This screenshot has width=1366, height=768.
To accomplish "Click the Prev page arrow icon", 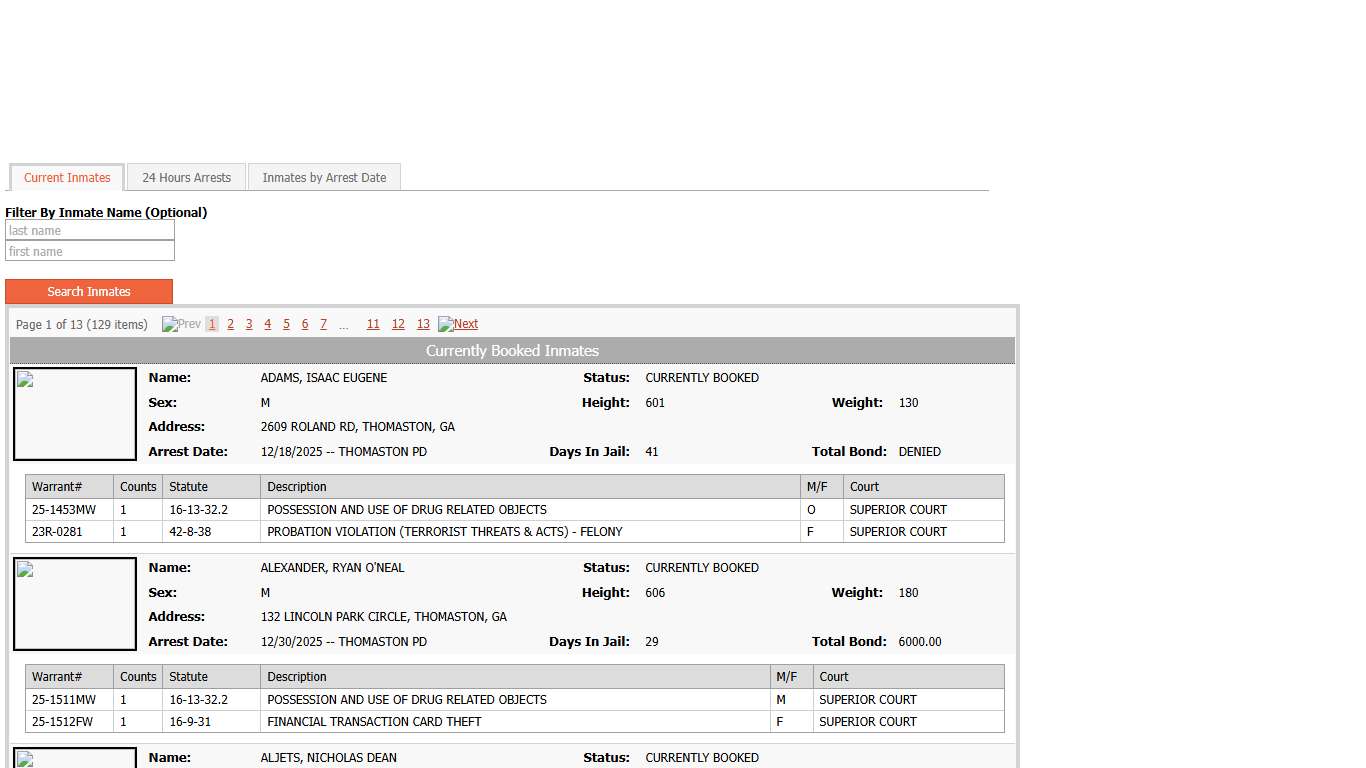I will (169, 324).
